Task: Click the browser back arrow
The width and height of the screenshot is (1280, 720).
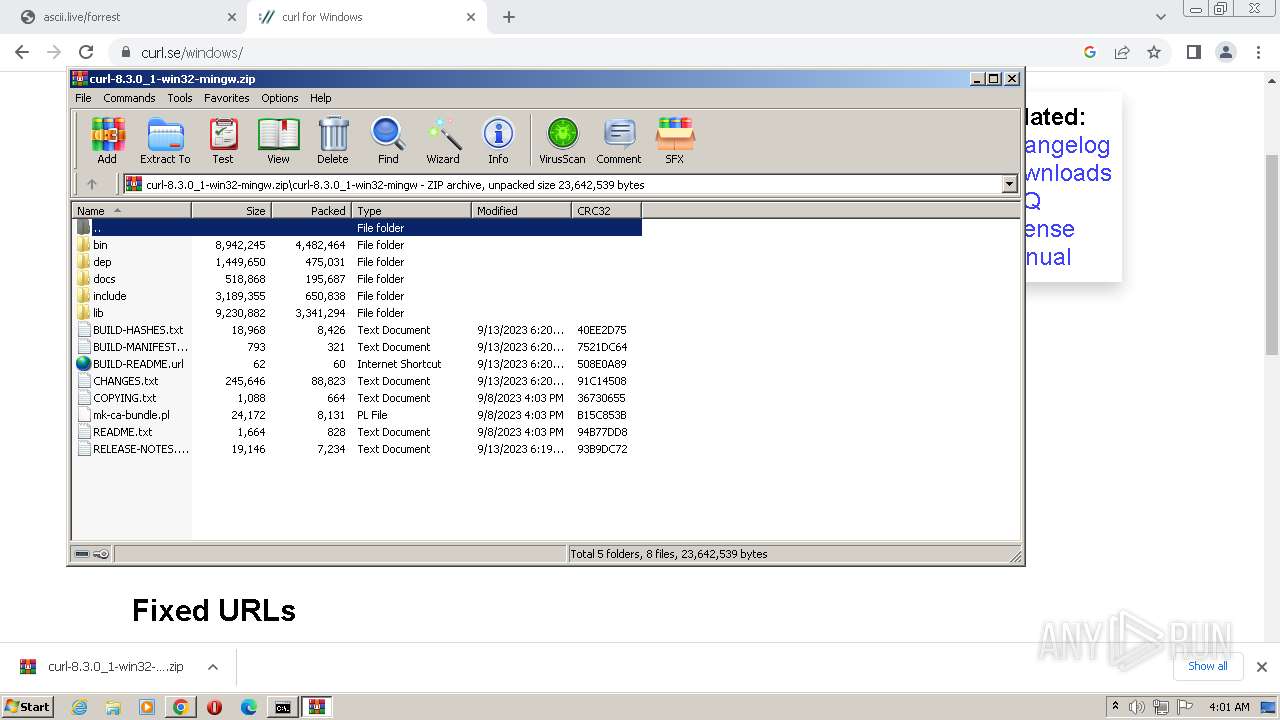Action: [x=22, y=52]
